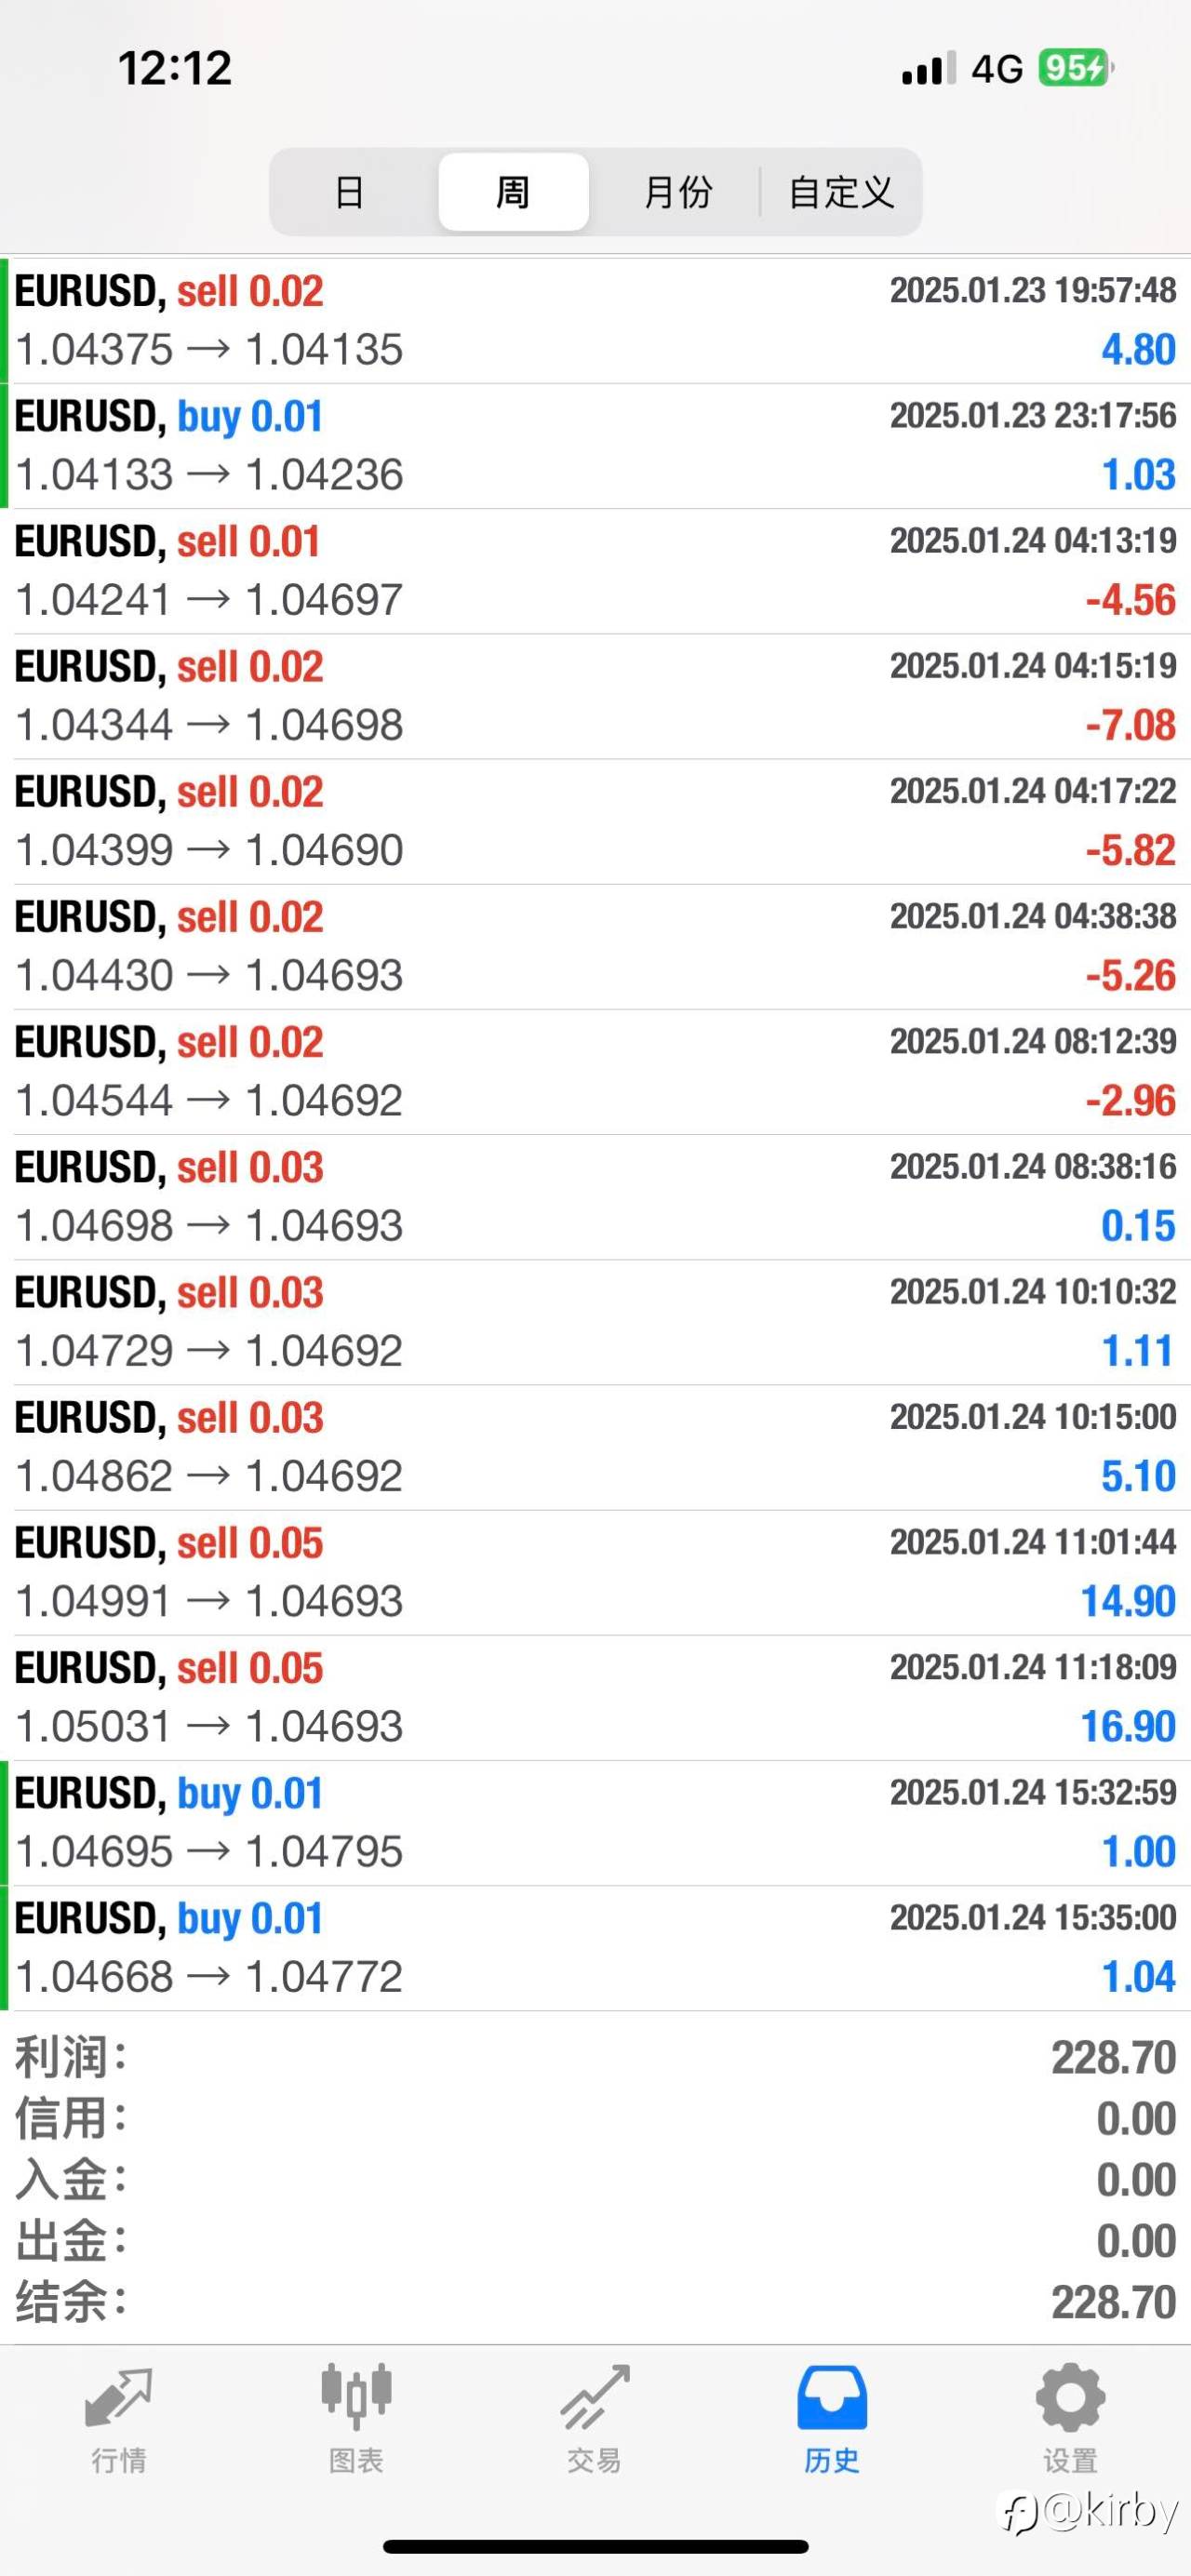
Task: Switch to the 日 day filter
Action: tap(349, 192)
